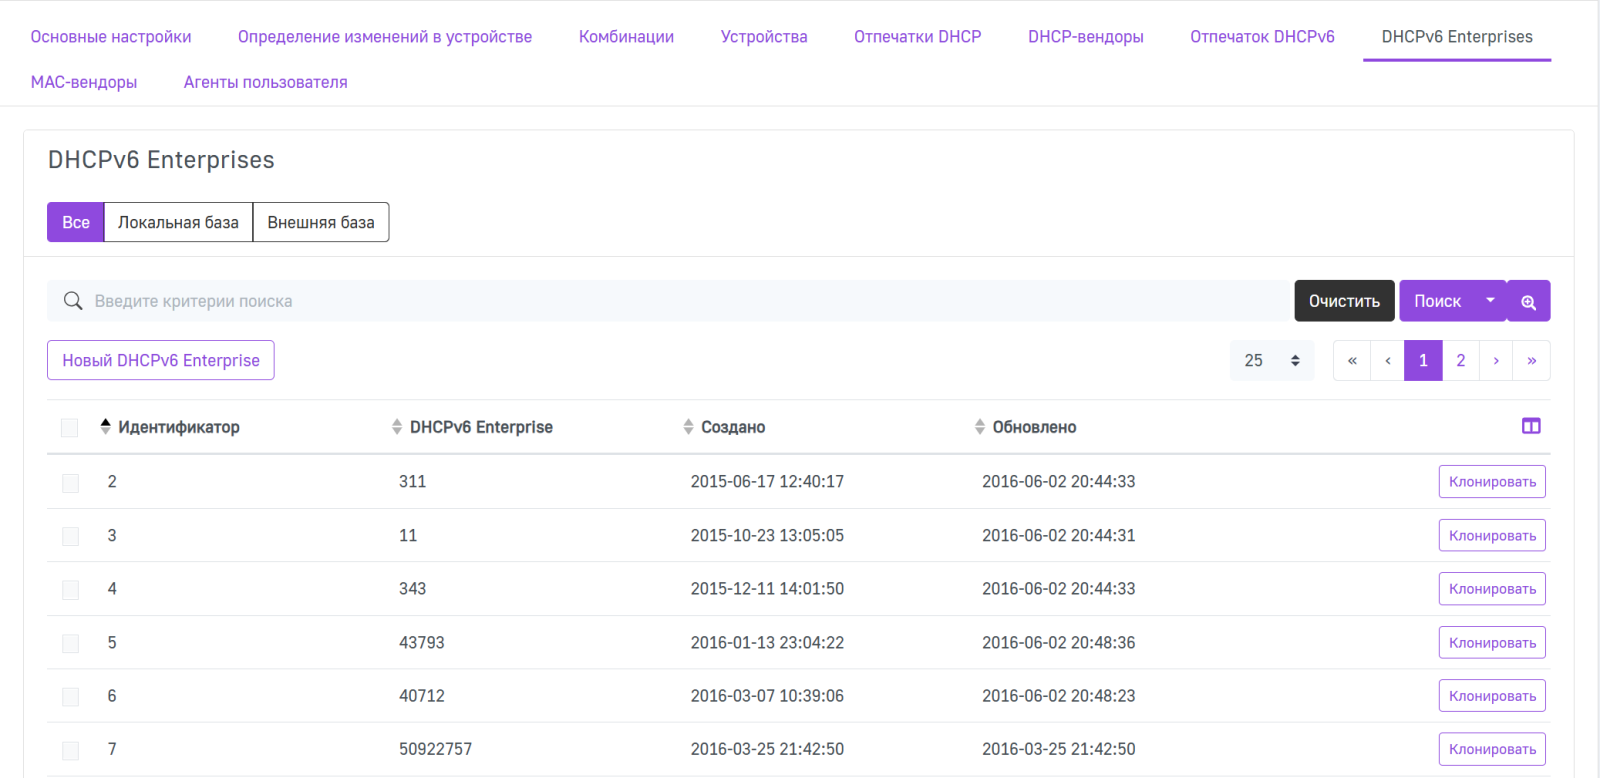Image resolution: width=1600 pixels, height=778 pixels.
Task: Click the previous page arrow
Action: (1388, 361)
